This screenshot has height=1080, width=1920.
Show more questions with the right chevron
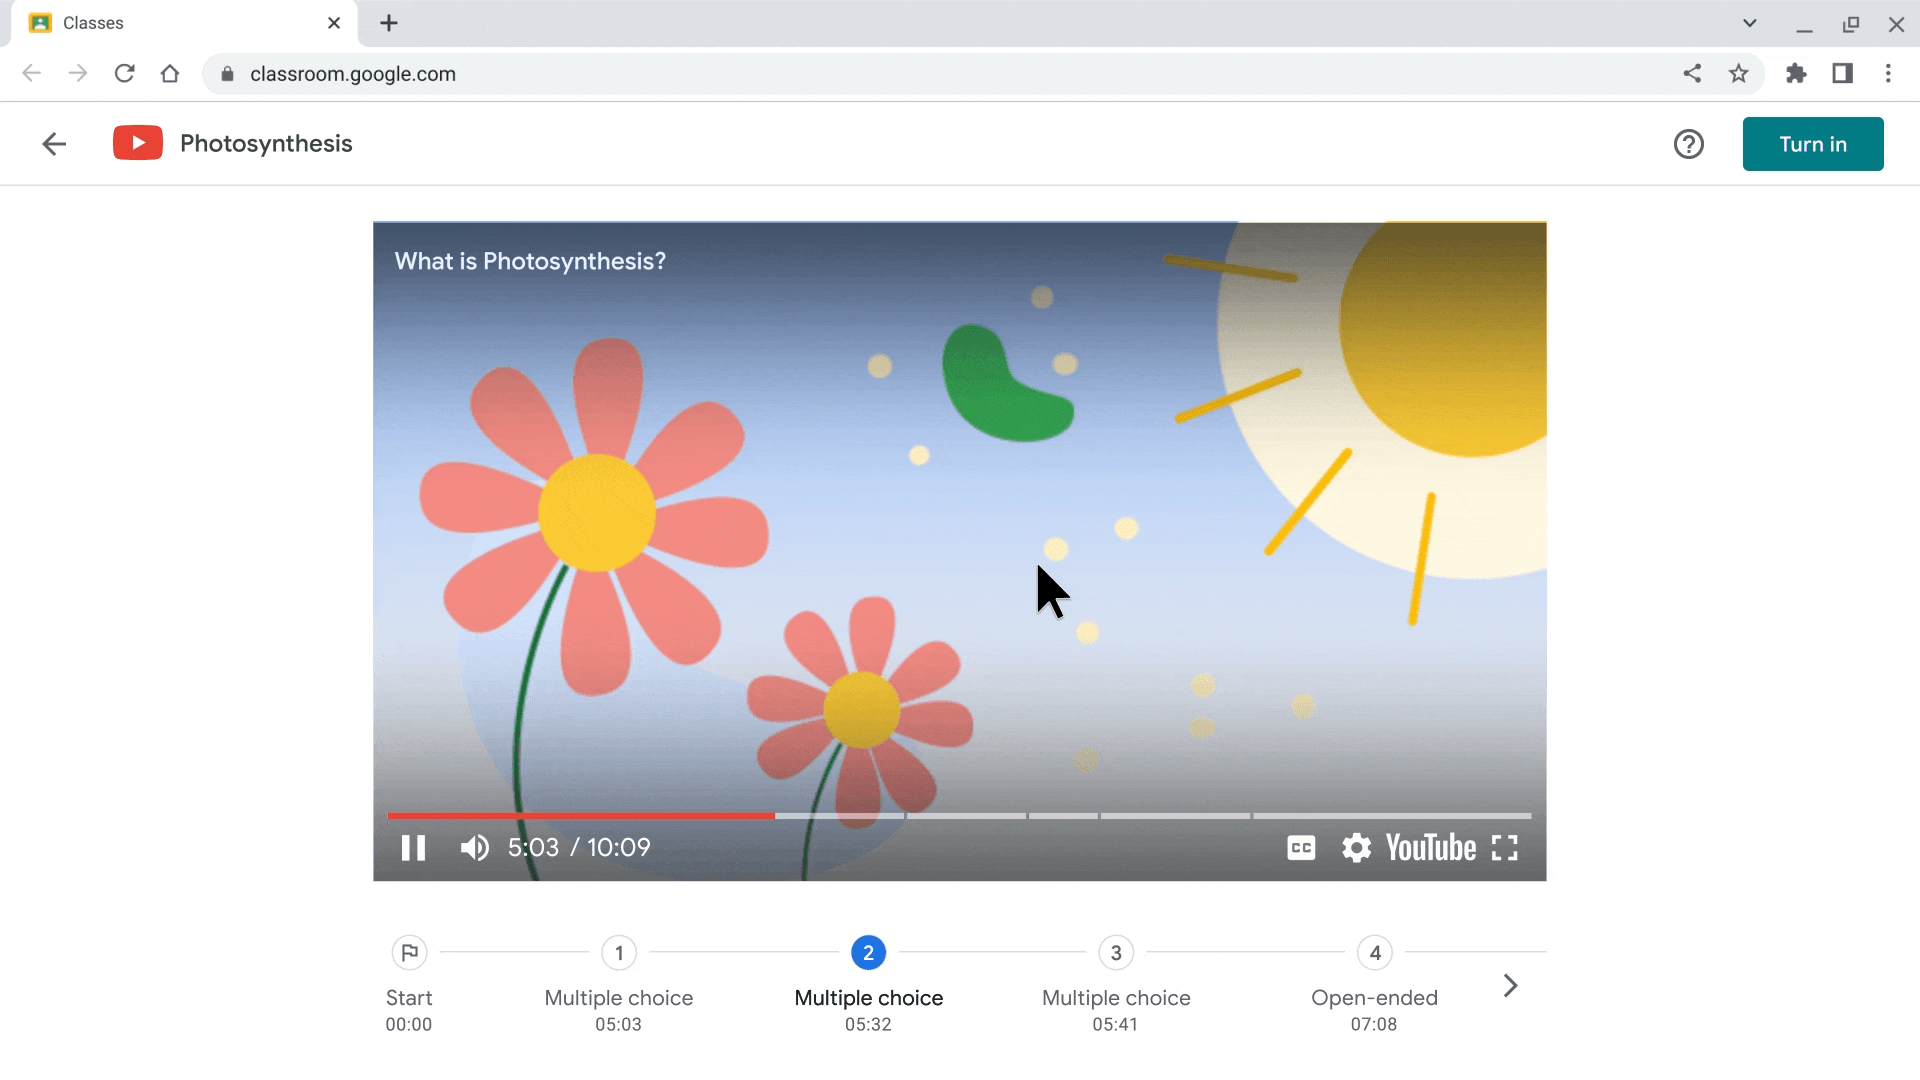tap(1510, 985)
